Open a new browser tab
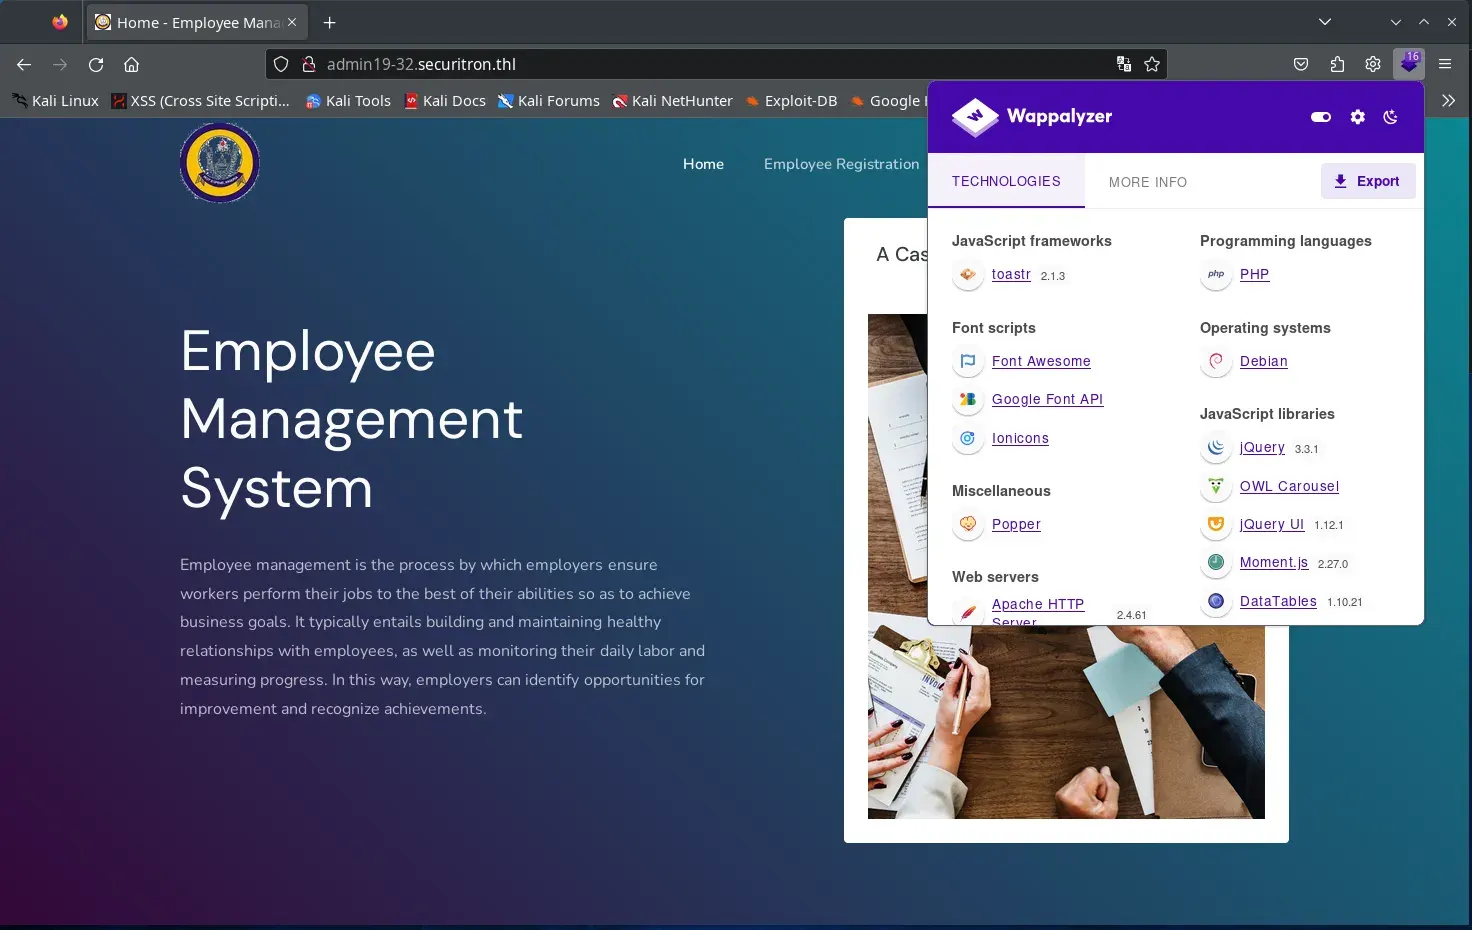This screenshot has width=1472, height=930. (x=329, y=22)
